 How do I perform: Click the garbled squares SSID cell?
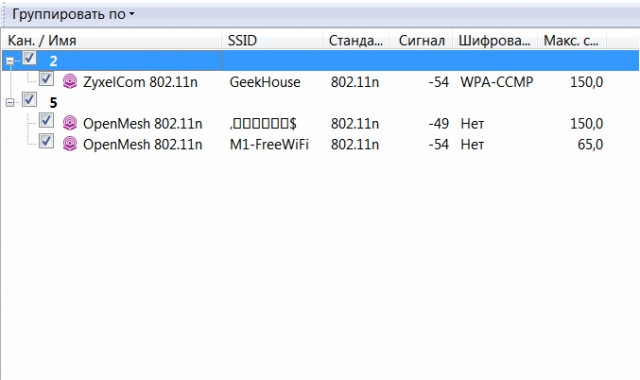click(x=263, y=123)
